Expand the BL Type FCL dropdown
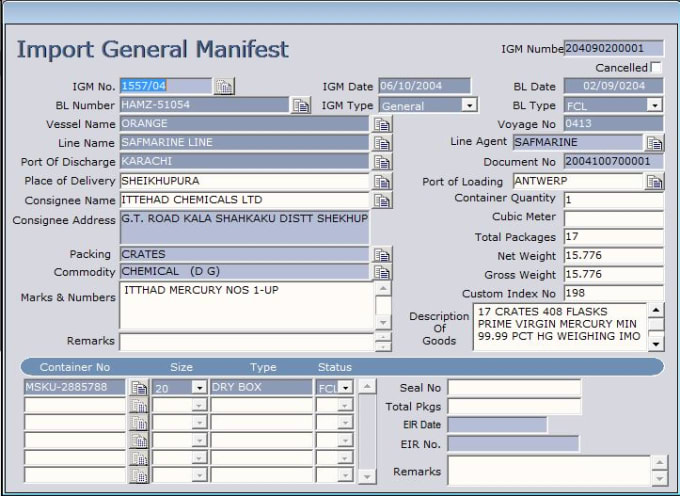Viewport: 680px width, 496px height. (x=654, y=105)
